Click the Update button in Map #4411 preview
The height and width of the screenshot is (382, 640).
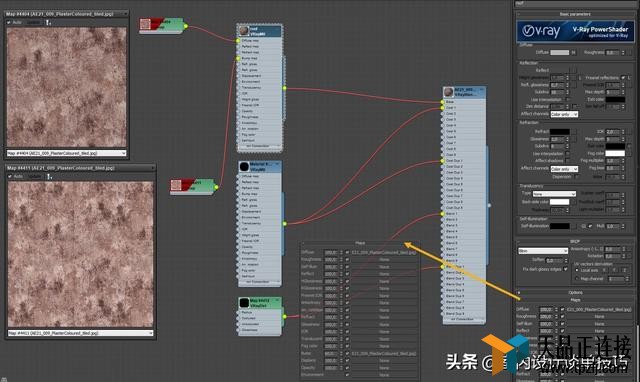click(35, 176)
